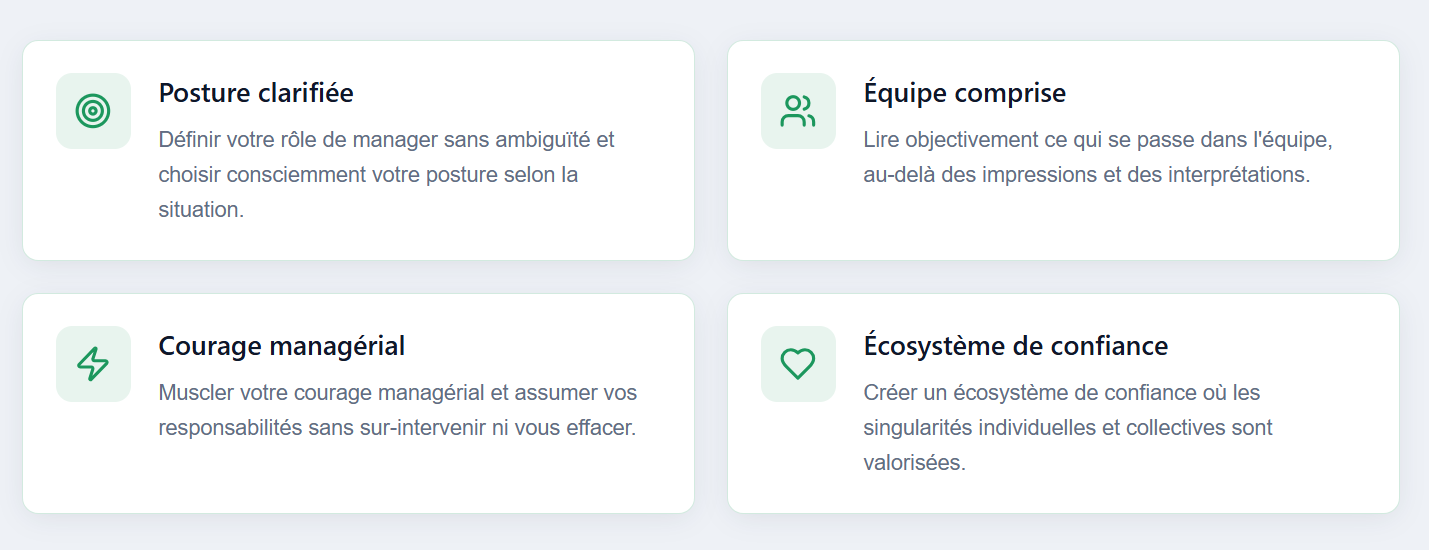Viewport: 1429px width, 550px height.
Task: Click the people icon beside Équipe comprise
Action: pyautogui.click(x=798, y=111)
